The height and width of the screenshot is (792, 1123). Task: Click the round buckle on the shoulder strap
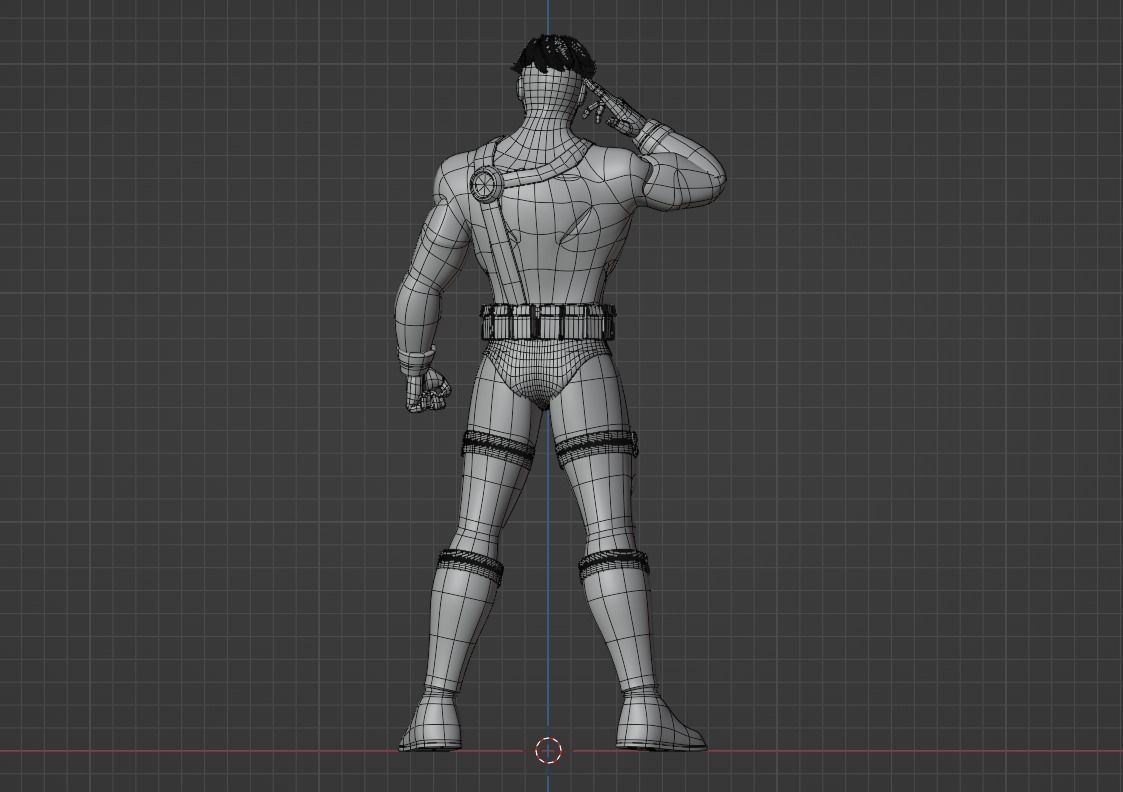(x=487, y=183)
